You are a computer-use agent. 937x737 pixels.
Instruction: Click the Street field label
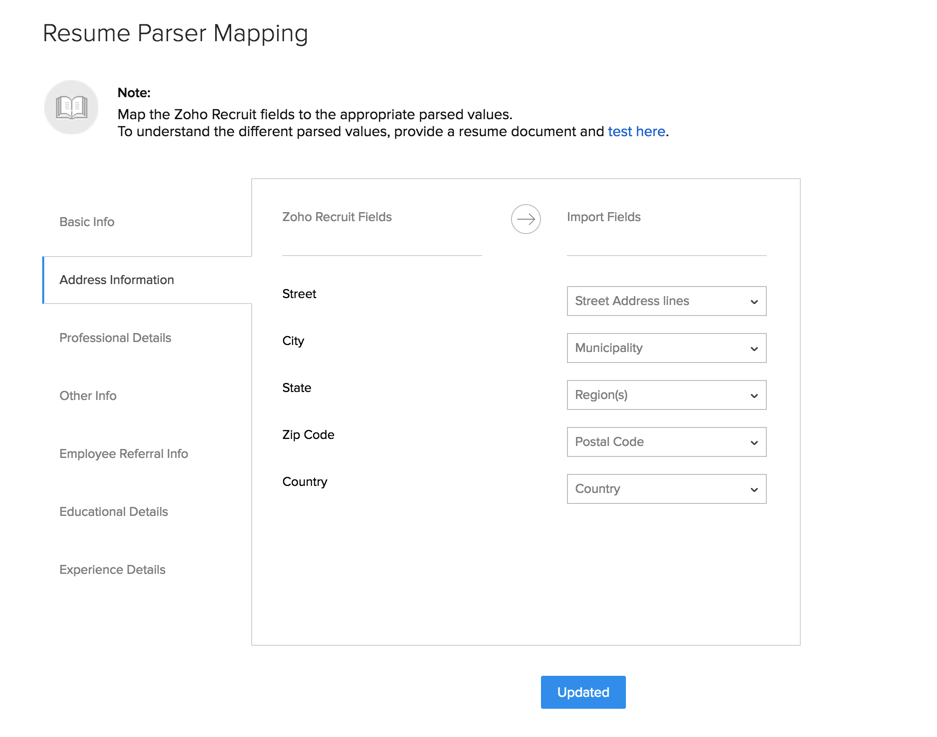[x=299, y=294]
